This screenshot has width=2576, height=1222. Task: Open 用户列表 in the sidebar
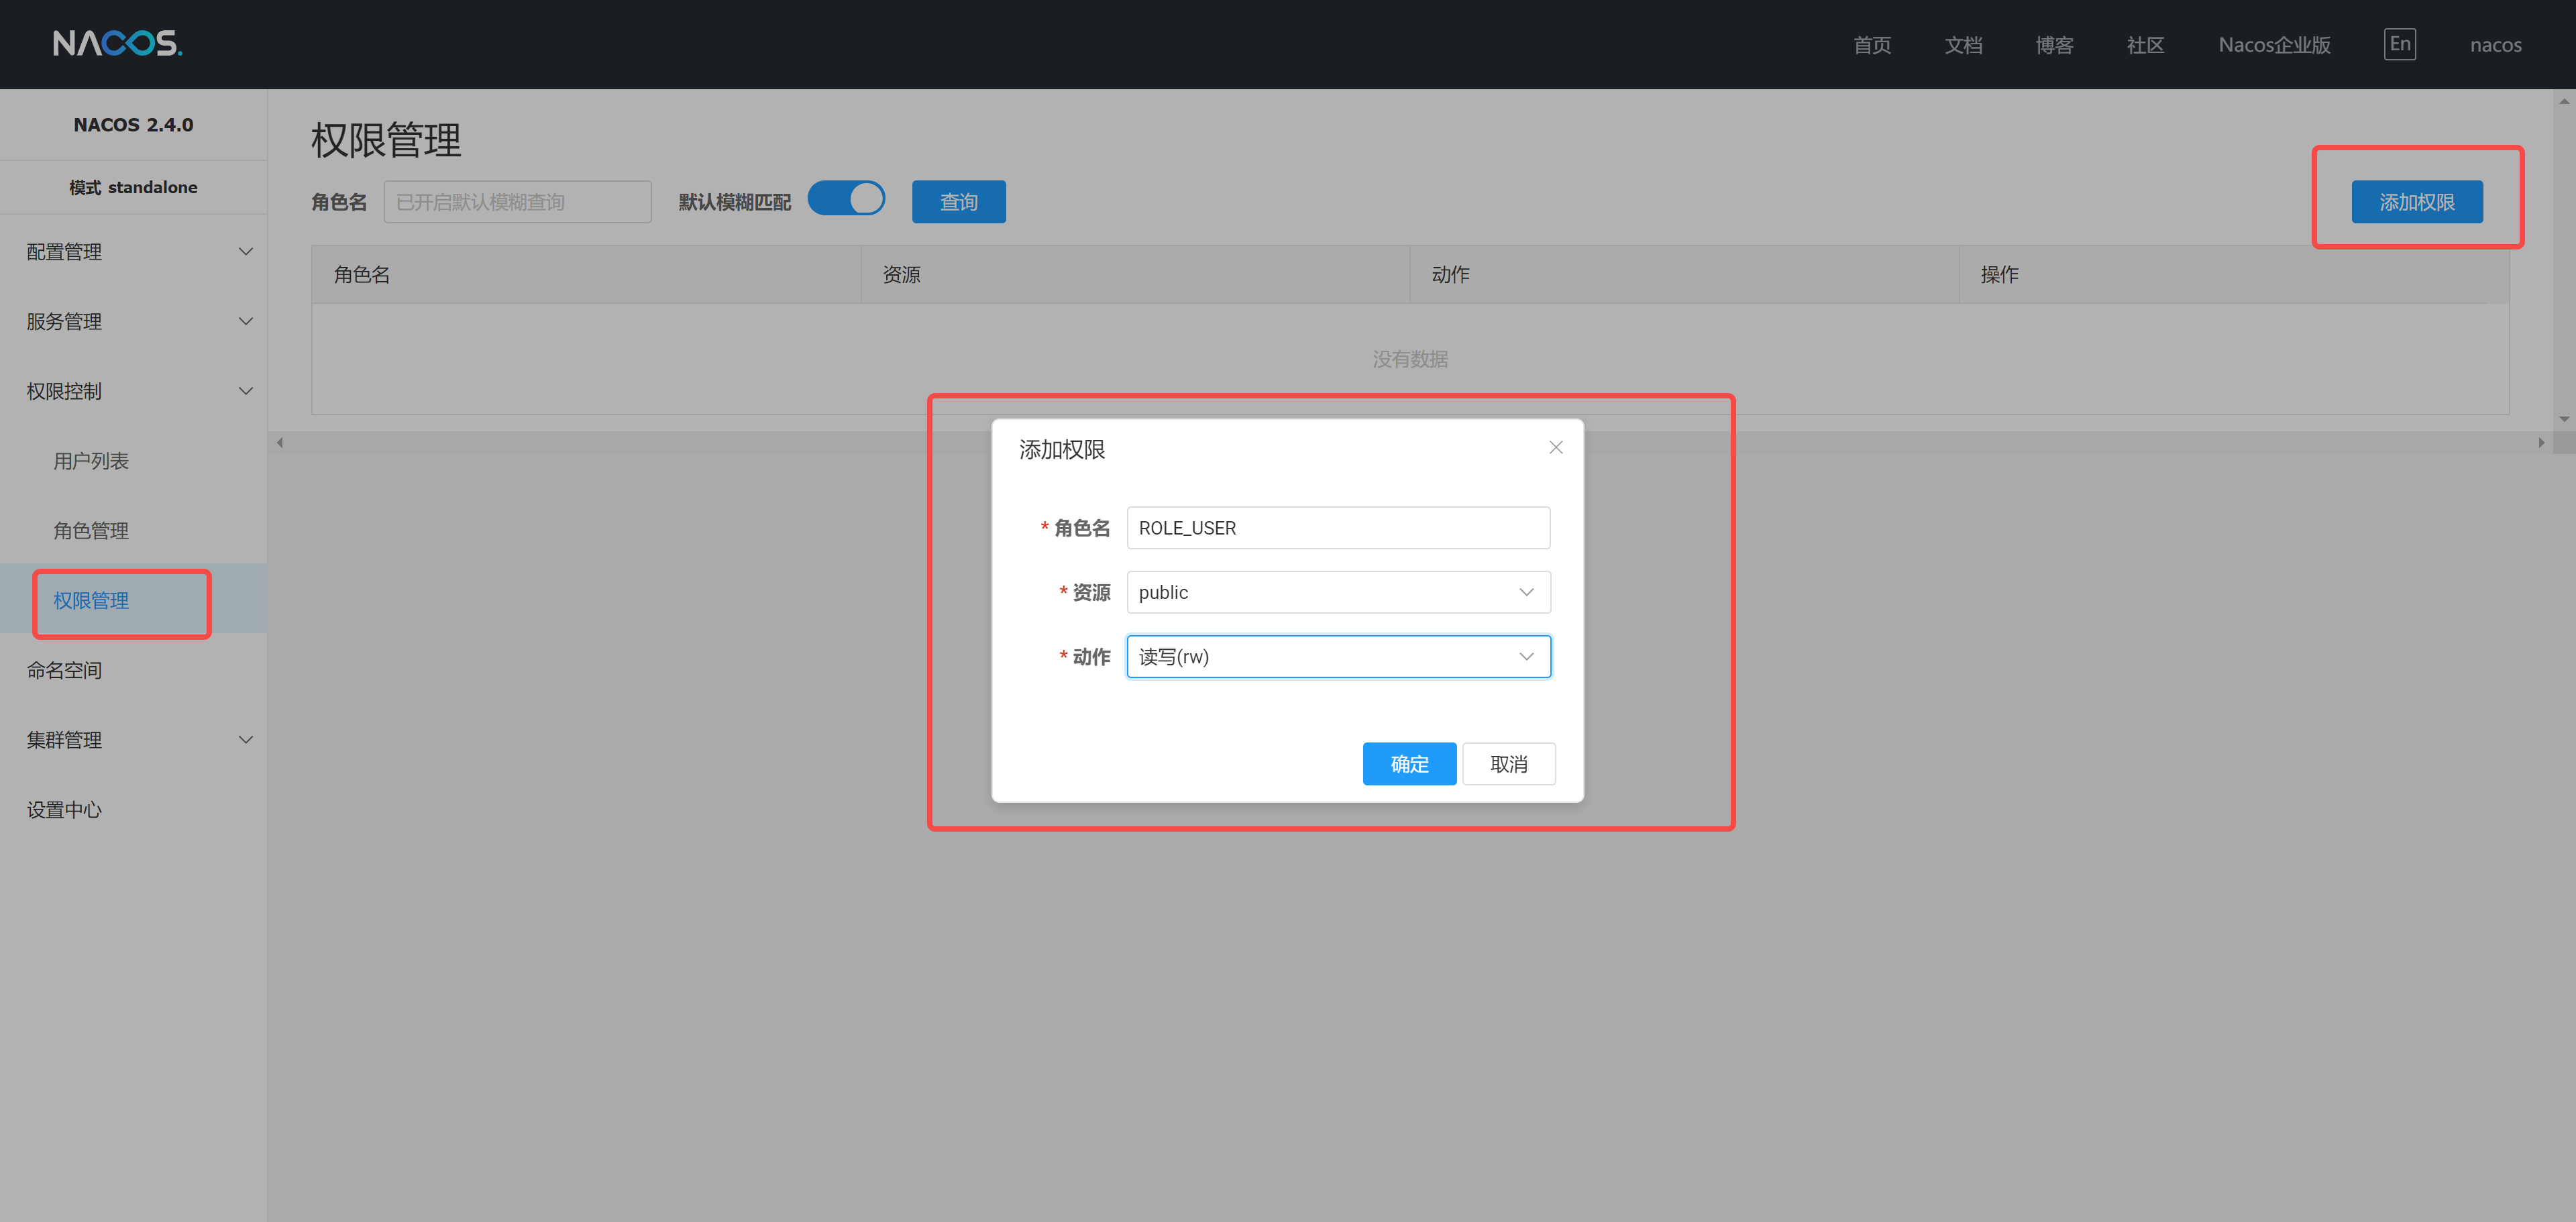tap(91, 461)
